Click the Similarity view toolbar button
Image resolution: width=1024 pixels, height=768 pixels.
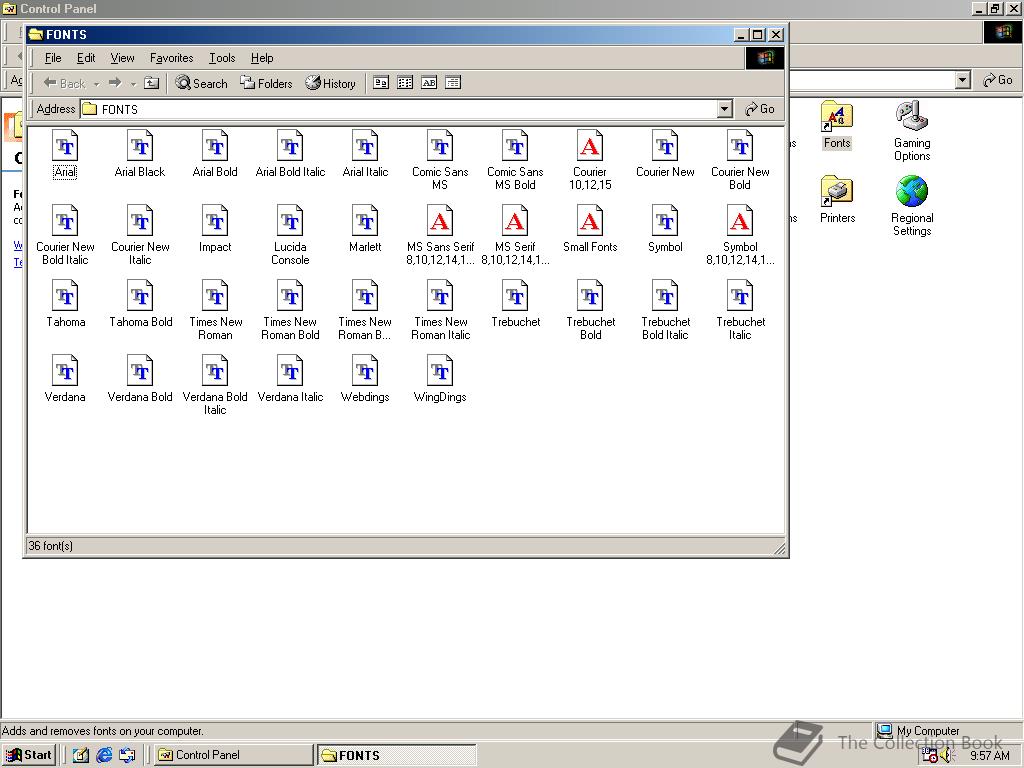pyautogui.click(x=429, y=83)
